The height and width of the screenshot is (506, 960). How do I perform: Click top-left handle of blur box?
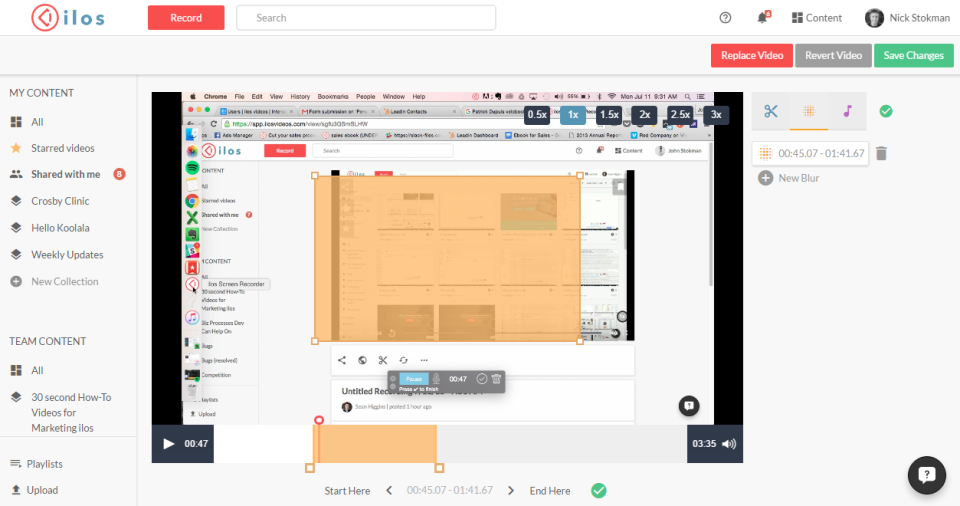pos(315,176)
